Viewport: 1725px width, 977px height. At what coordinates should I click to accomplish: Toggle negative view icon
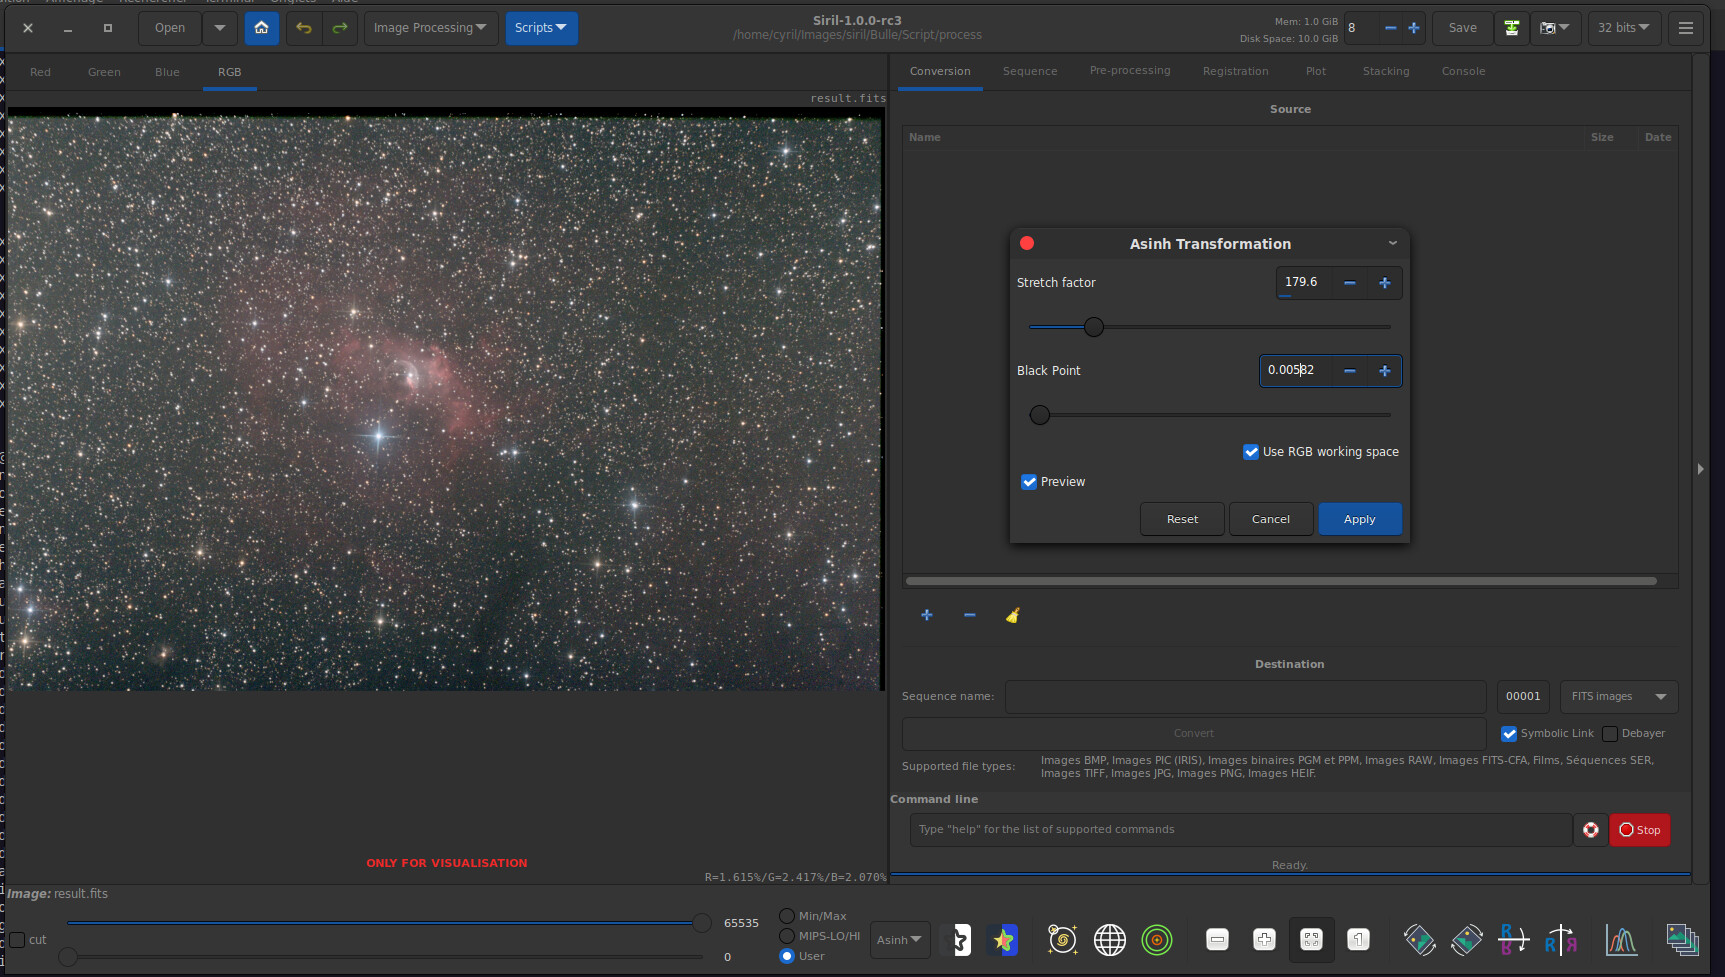957,940
